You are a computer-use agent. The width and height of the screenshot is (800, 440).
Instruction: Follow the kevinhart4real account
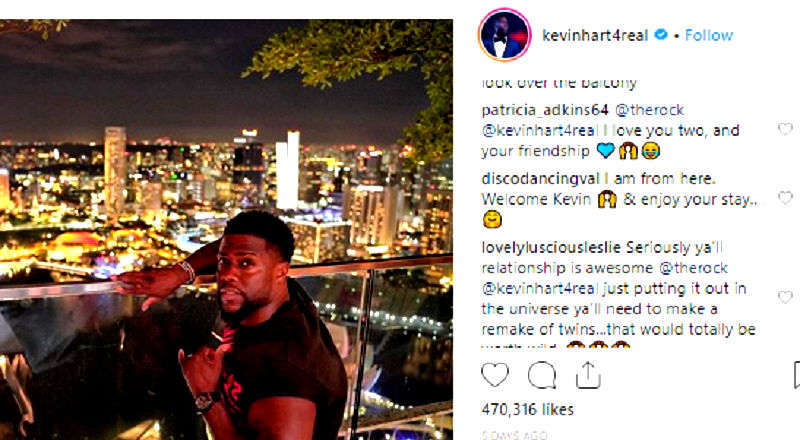pos(709,35)
